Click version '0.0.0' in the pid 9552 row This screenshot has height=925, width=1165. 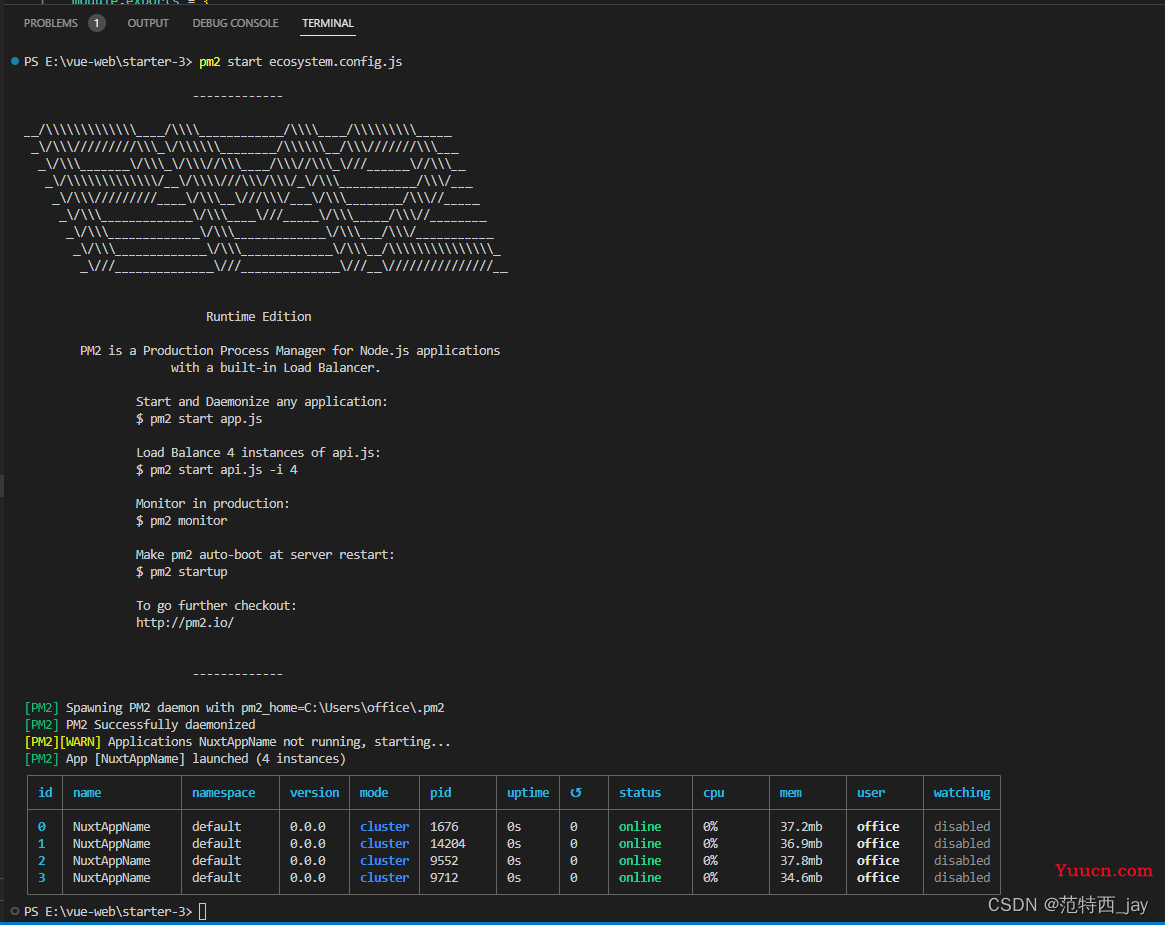(x=308, y=860)
